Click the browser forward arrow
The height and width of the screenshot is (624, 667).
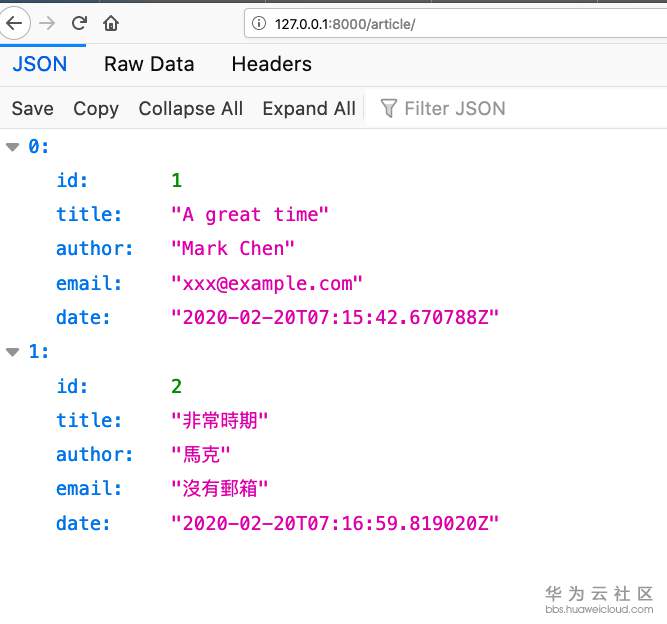[46, 22]
